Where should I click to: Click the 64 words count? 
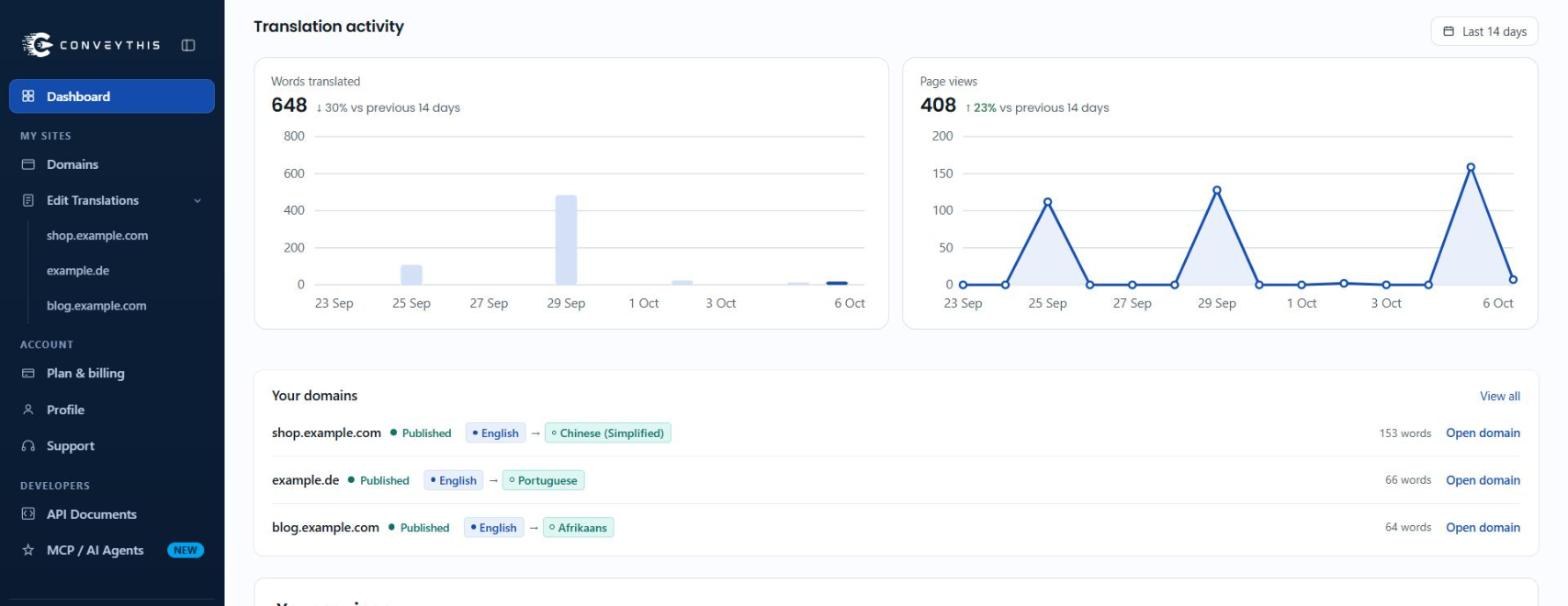click(1408, 527)
